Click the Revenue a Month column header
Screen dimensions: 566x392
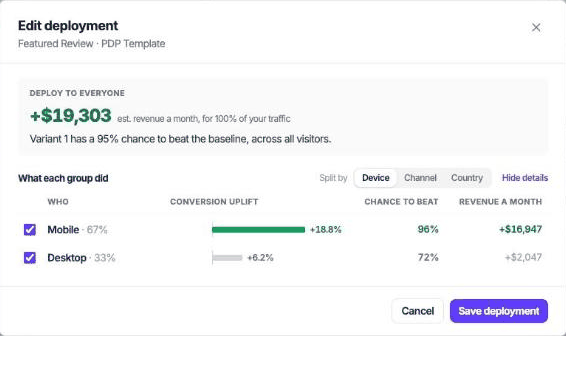500,202
